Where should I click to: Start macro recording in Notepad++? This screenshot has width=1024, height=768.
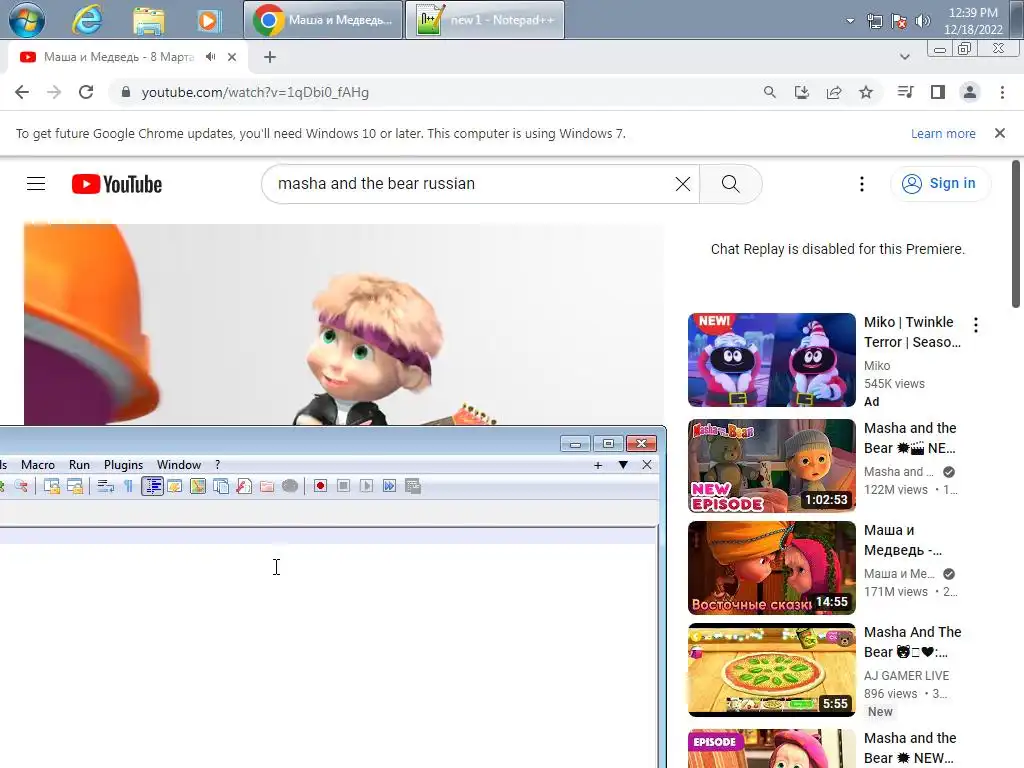pos(320,486)
